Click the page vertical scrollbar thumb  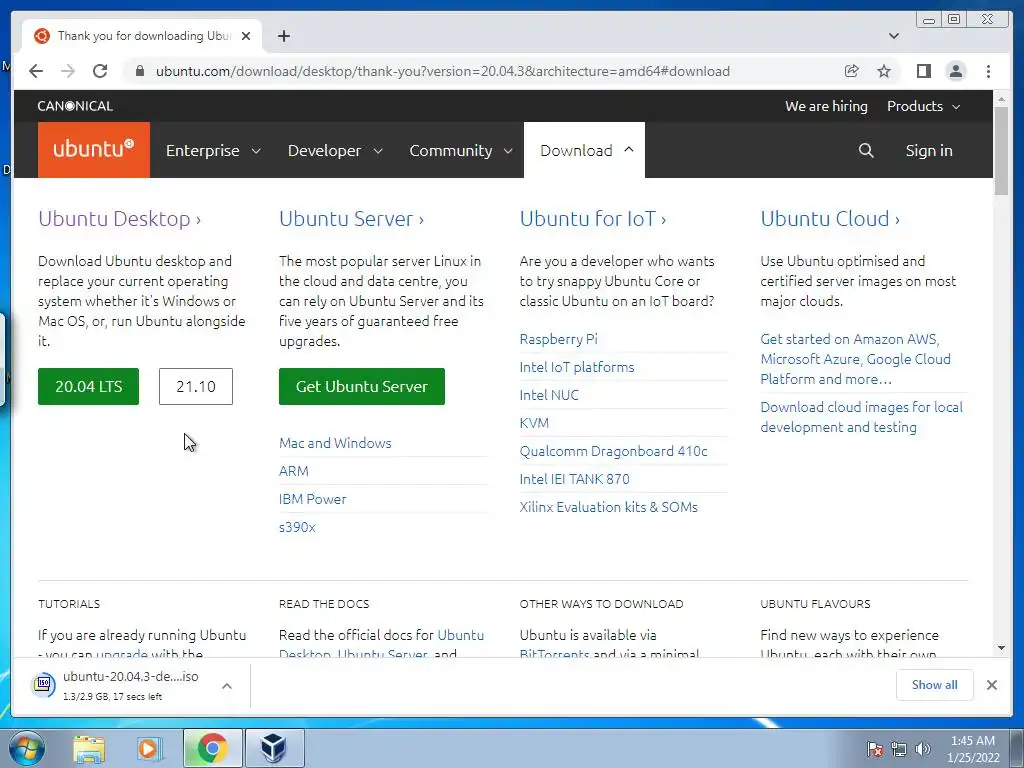[x=1001, y=150]
